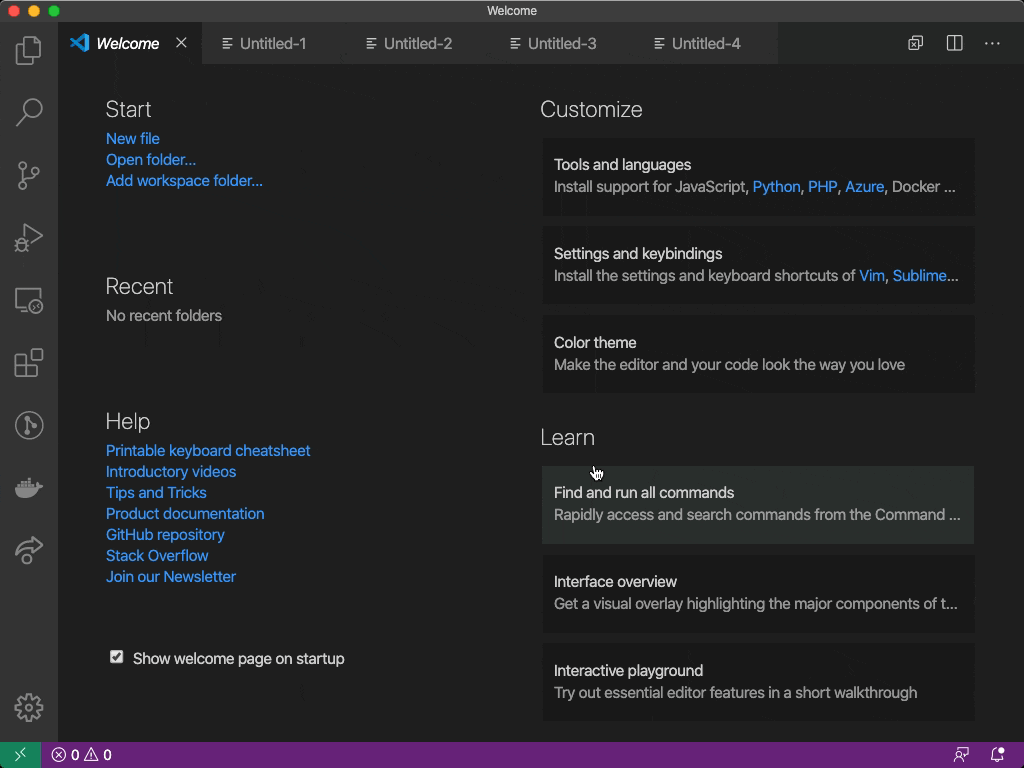Open the More Actions ellipsis menu

point(993,43)
